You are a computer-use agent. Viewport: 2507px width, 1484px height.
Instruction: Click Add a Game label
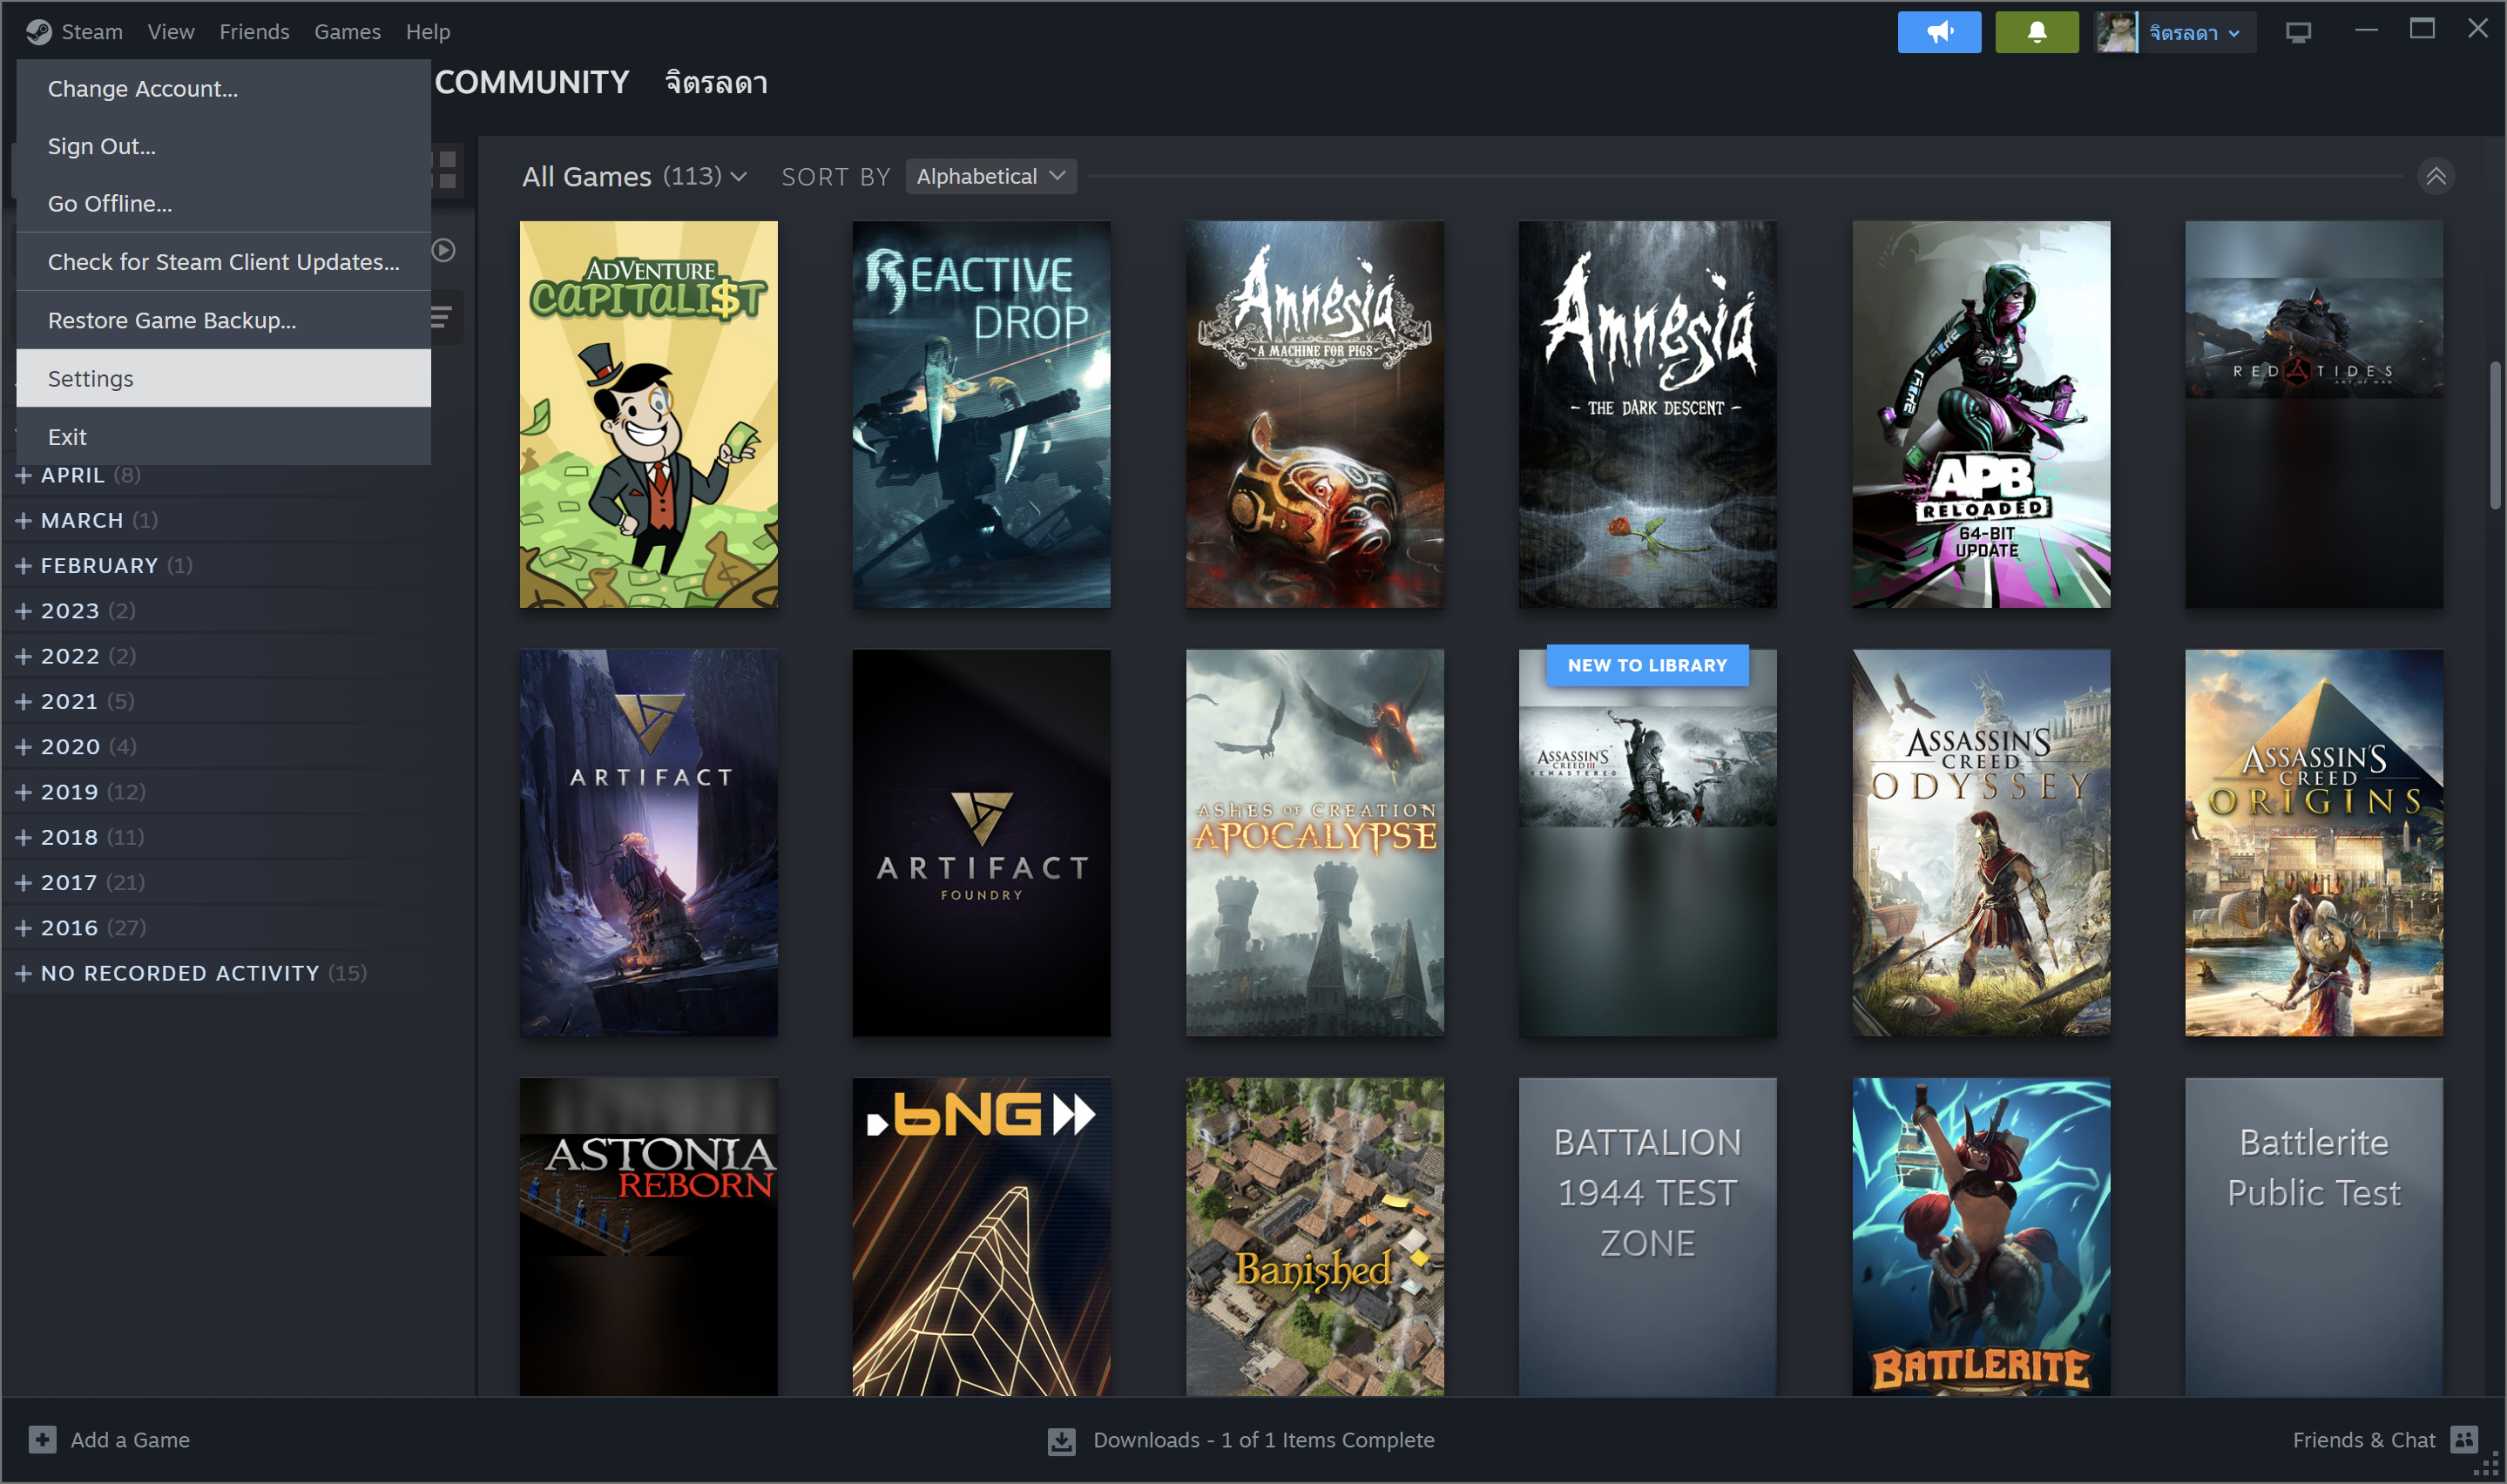pyautogui.click(x=130, y=1439)
